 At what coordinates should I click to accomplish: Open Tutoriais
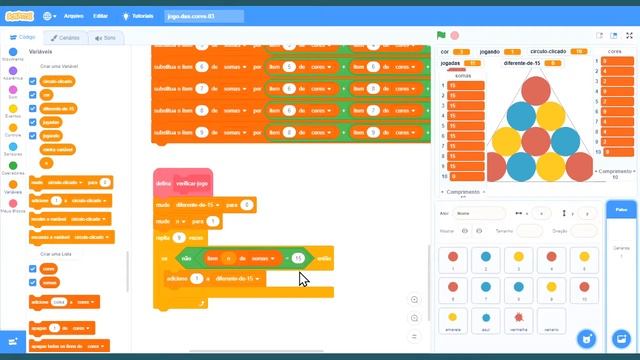(138, 16)
